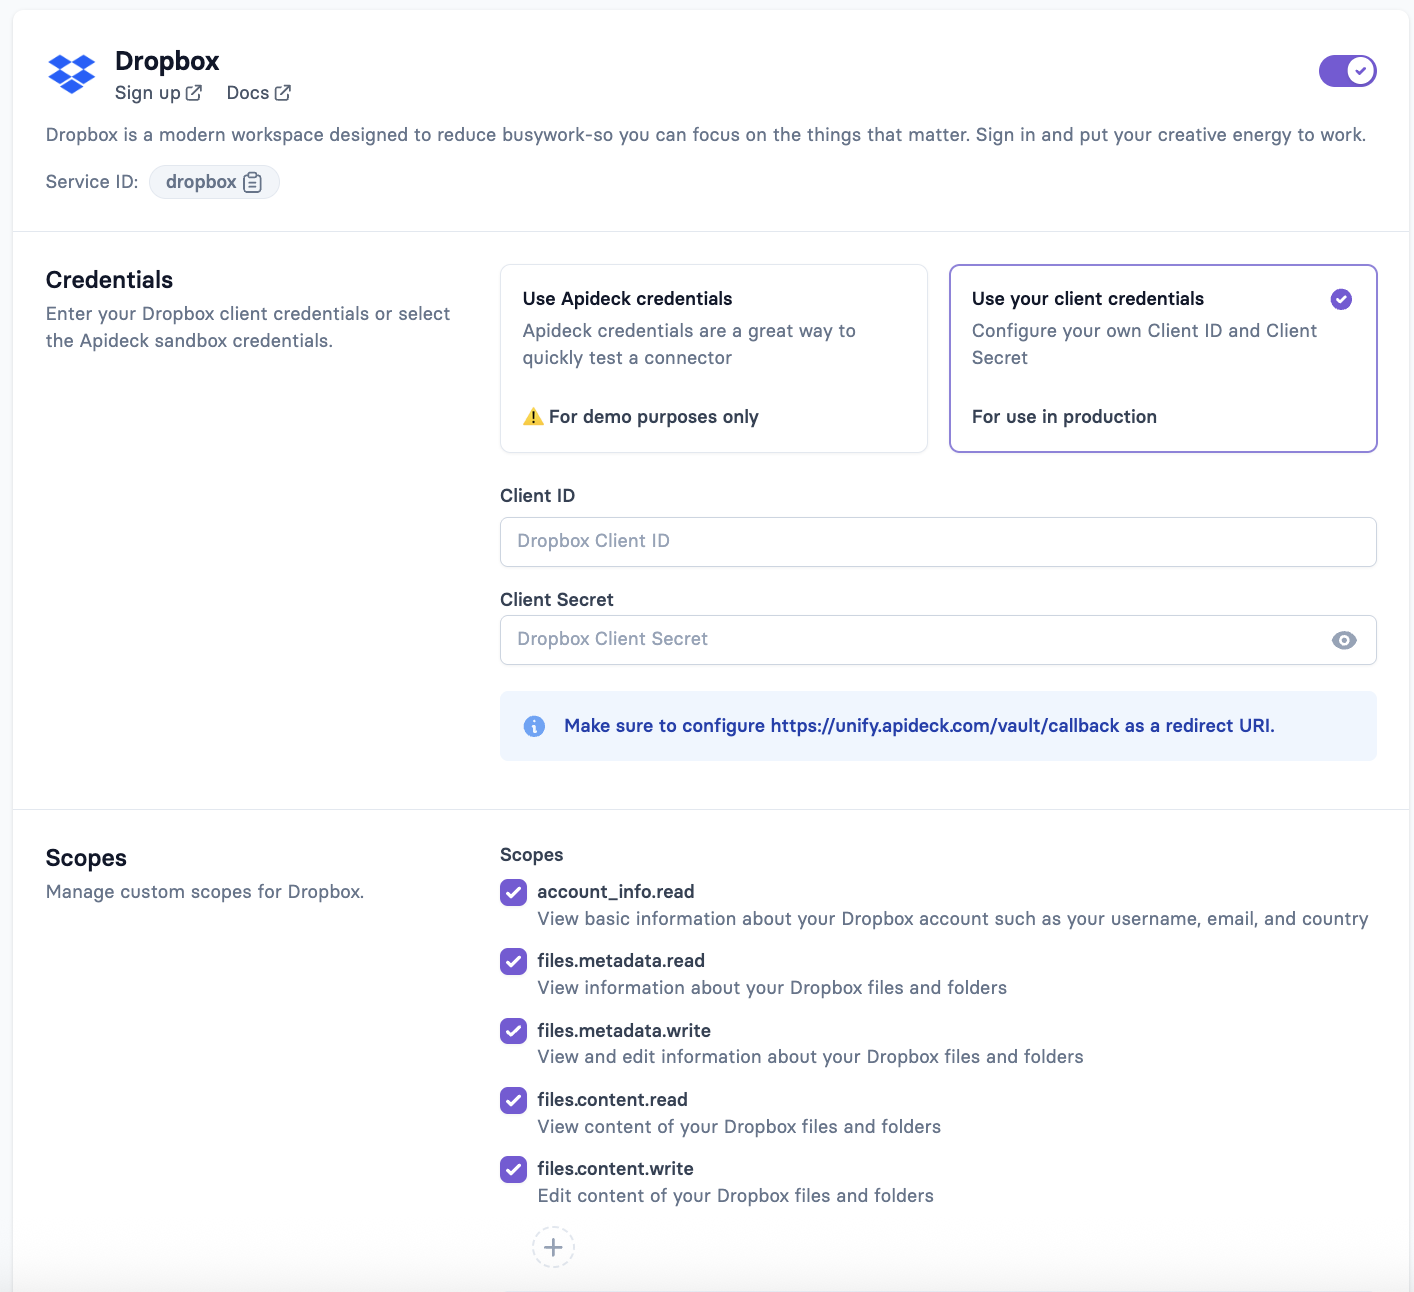Click 'Manage custom scopes for Dropbox.' text
Image resolution: width=1414 pixels, height=1292 pixels.
point(205,892)
